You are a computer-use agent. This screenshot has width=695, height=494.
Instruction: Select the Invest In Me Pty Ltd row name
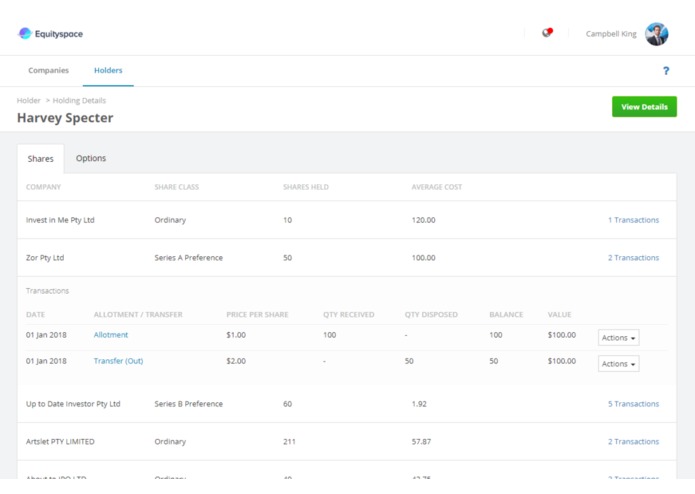point(60,220)
